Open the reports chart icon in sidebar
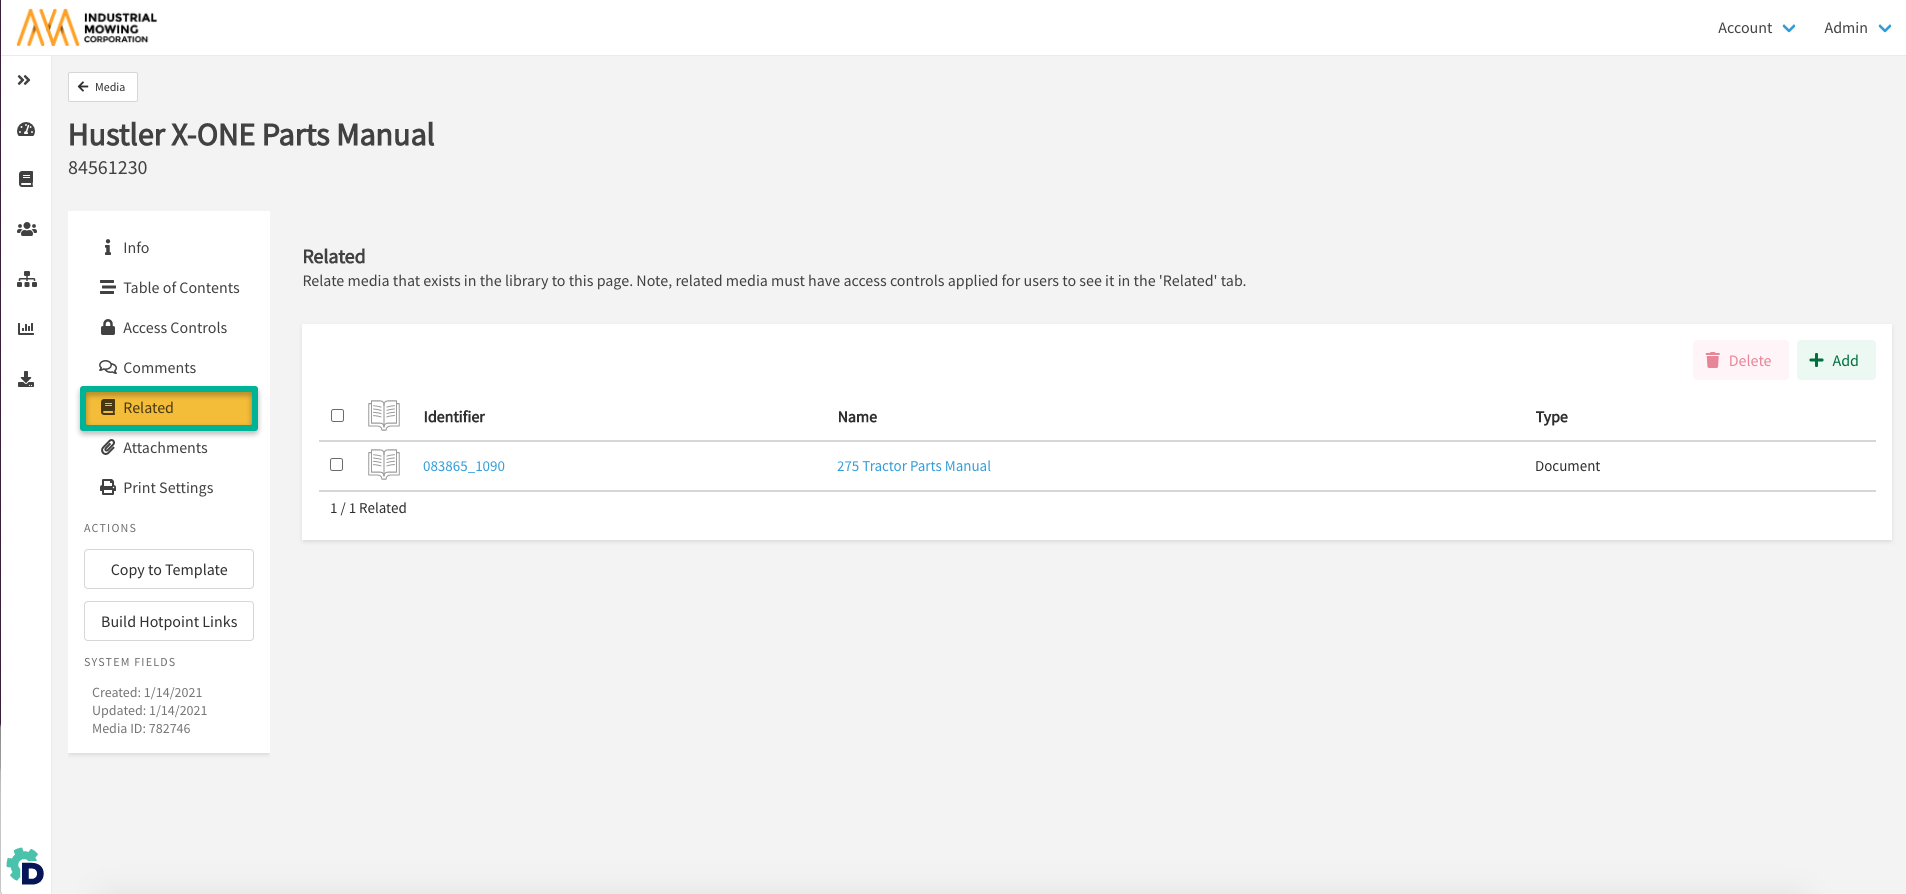This screenshot has height=894, width=1906. point(26,329)
